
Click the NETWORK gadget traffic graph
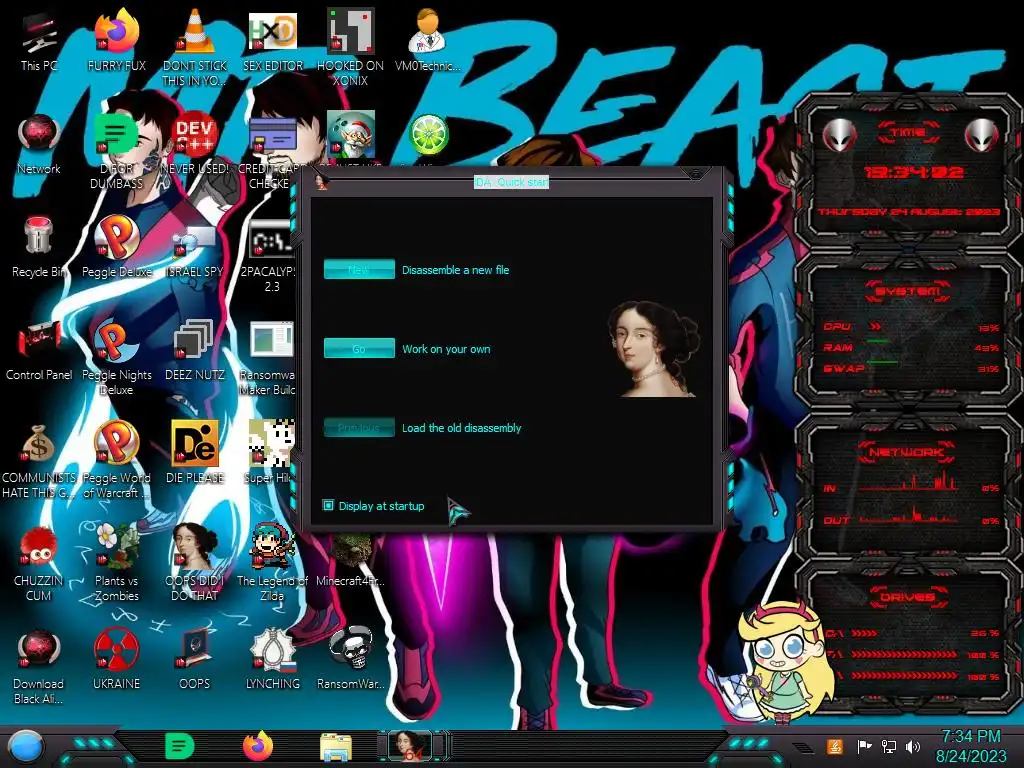pos(908,483)
